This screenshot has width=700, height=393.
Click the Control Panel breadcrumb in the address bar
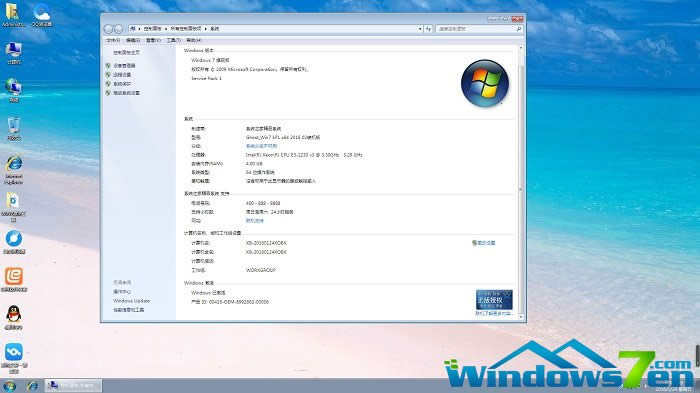point(152,29)
